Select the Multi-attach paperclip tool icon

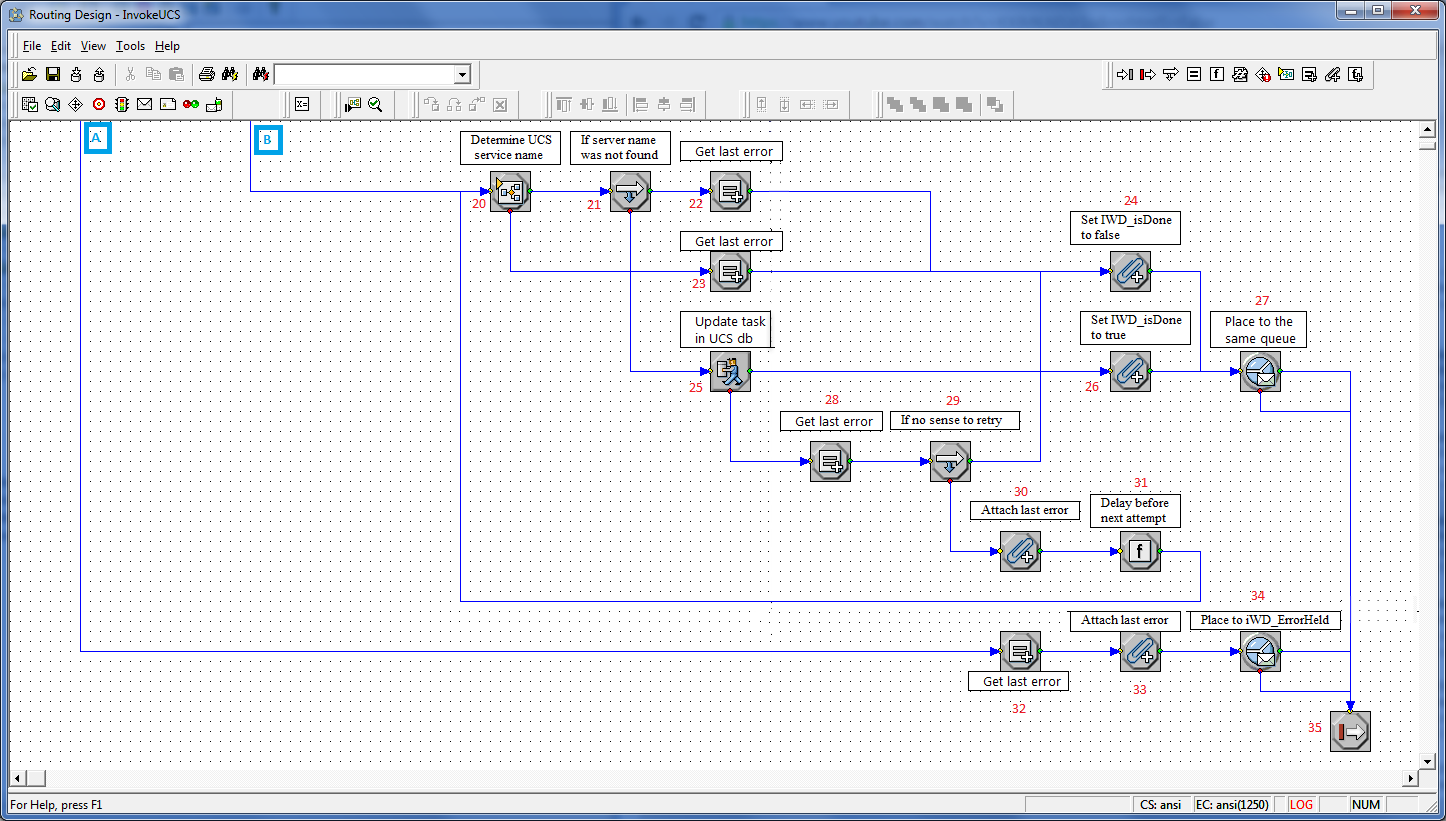1332,74
